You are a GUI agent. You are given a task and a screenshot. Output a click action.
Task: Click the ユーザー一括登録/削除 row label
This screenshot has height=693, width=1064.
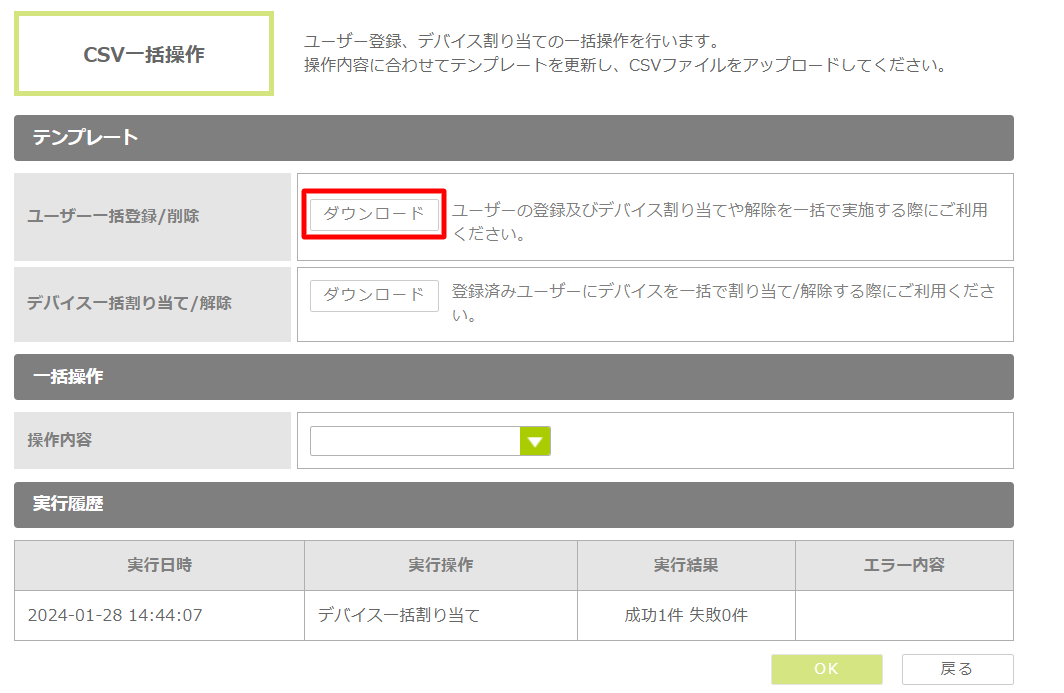[113, 216]
